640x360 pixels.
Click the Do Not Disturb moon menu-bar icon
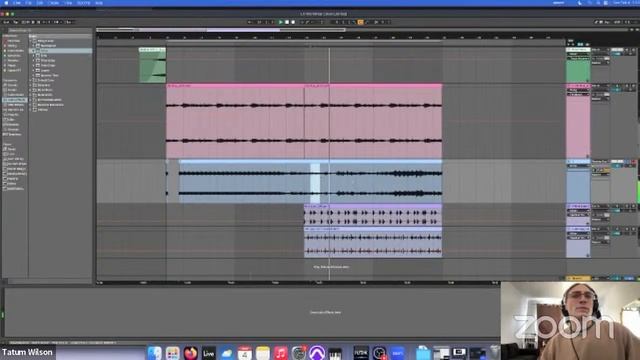click(x=580, y=3)
